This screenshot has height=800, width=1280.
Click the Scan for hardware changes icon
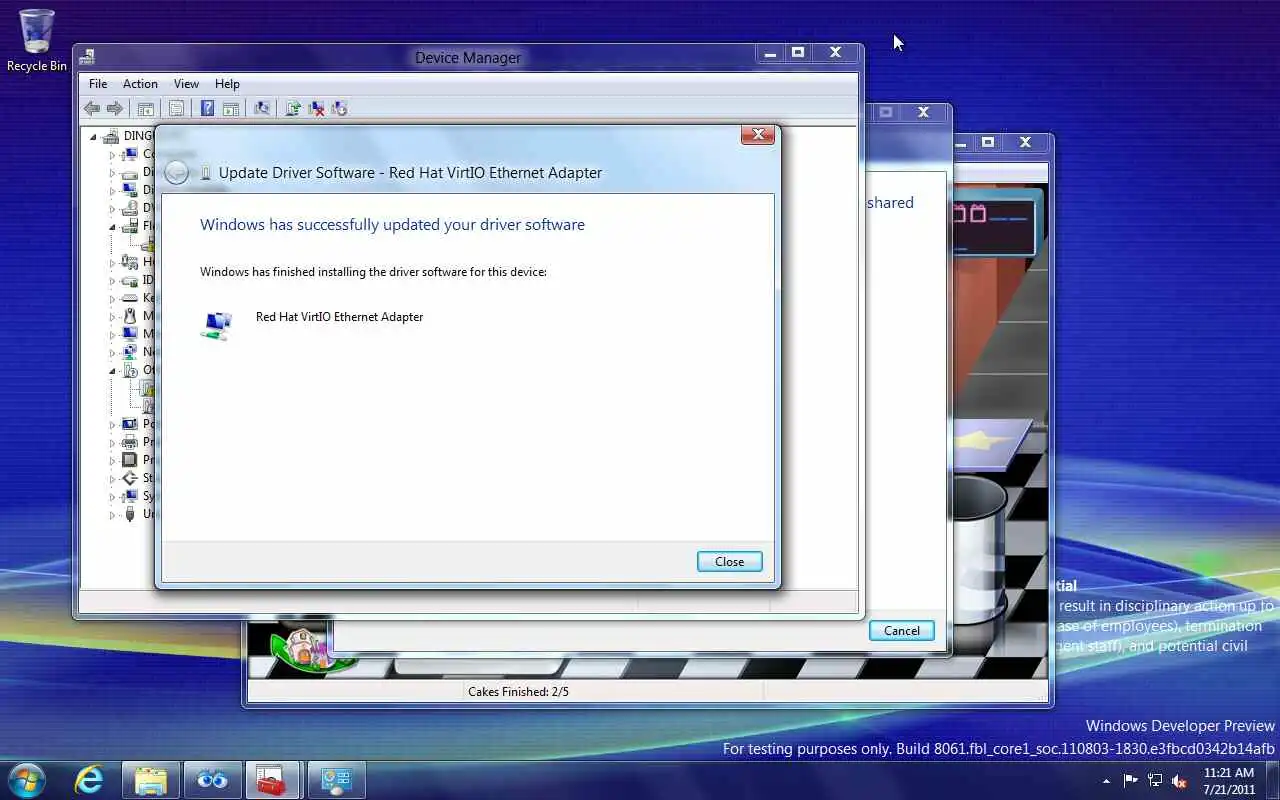click(262, 108)
